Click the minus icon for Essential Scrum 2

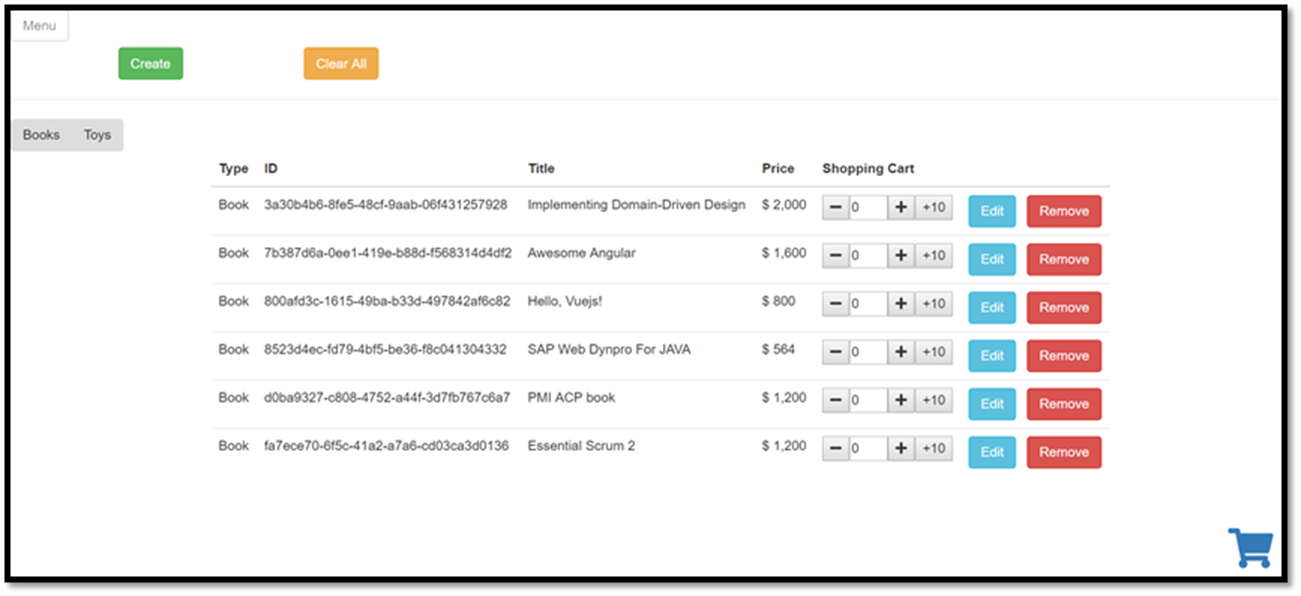[x=835, y=448]
